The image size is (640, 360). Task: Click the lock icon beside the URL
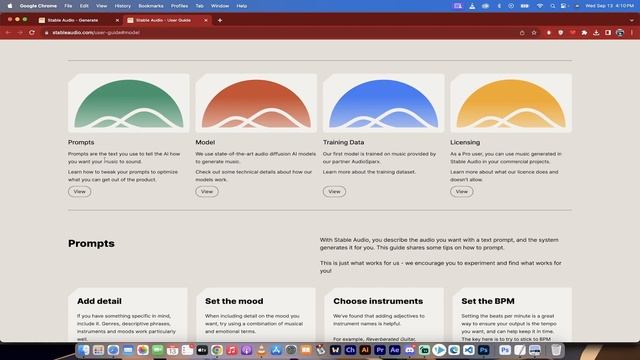47,33
